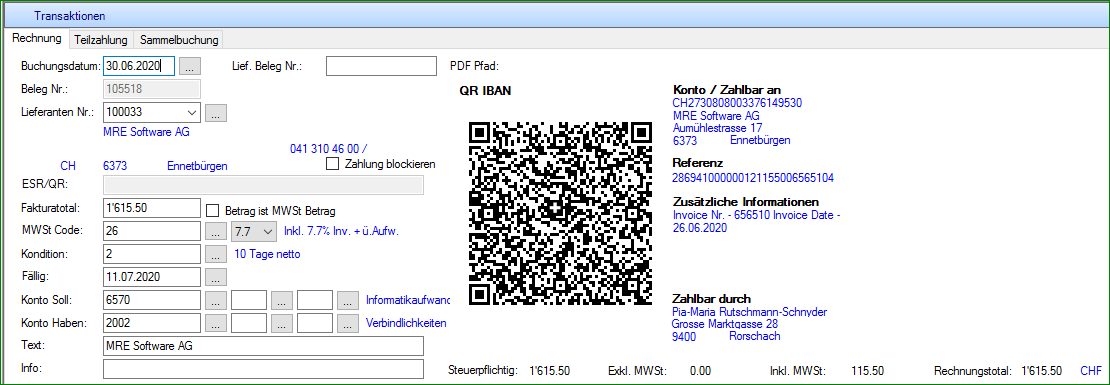Click the Lief. Beleg Nr. input field
The height and width of the screenshot is (385, 1110).
click(x=382, y=66)
